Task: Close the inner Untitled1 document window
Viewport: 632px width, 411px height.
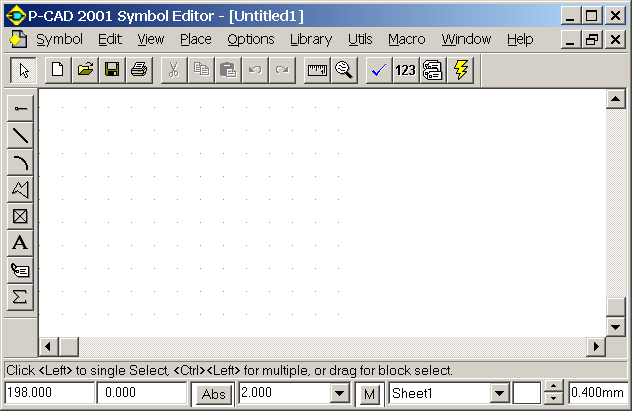Action: pos(615,39)
